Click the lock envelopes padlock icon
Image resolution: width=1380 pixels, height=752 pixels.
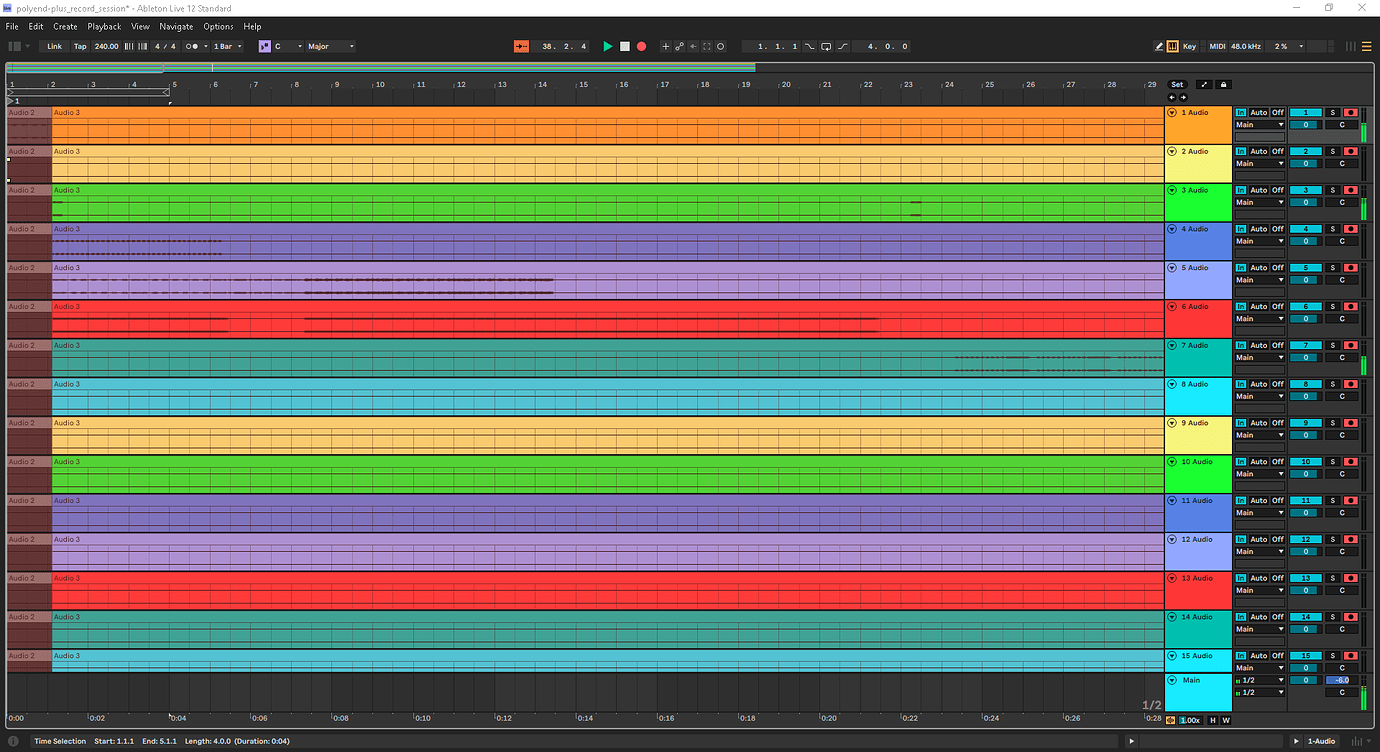(1223, 85)
